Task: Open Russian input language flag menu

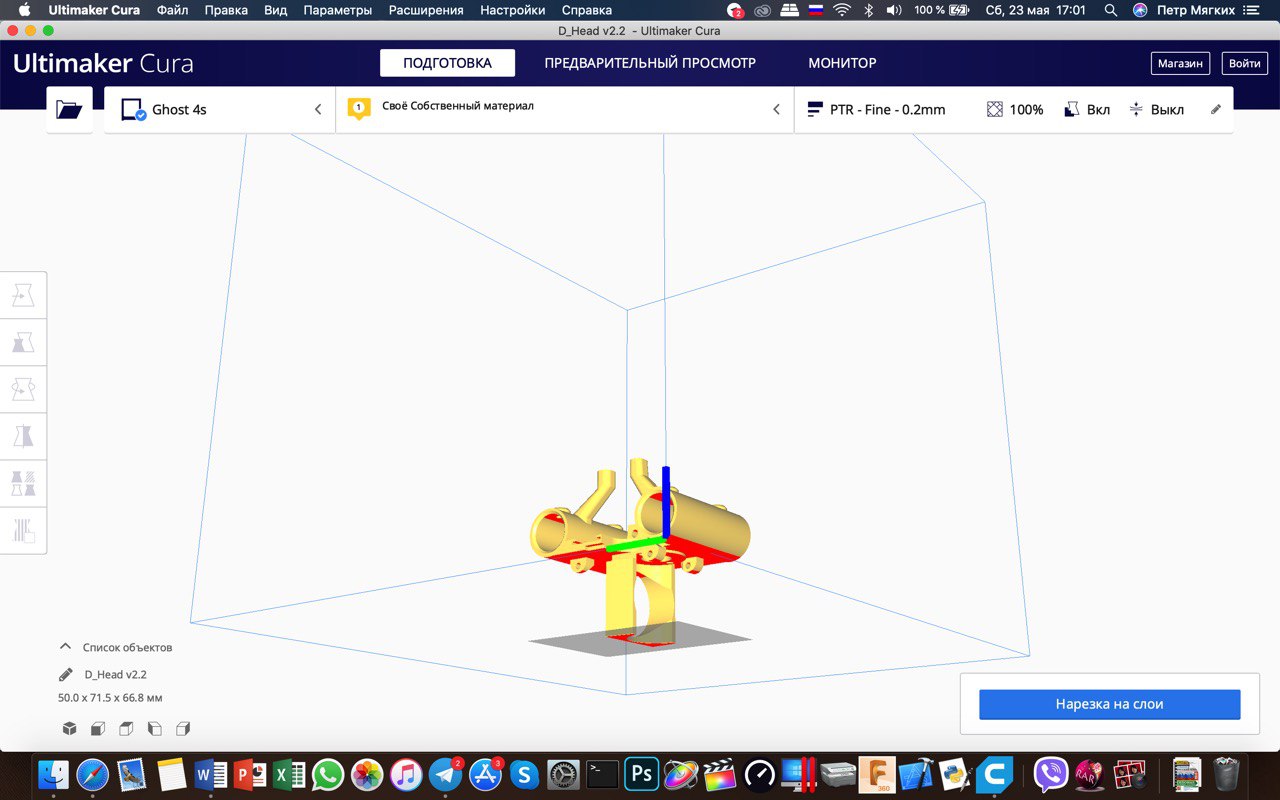Action: point(816,10)
